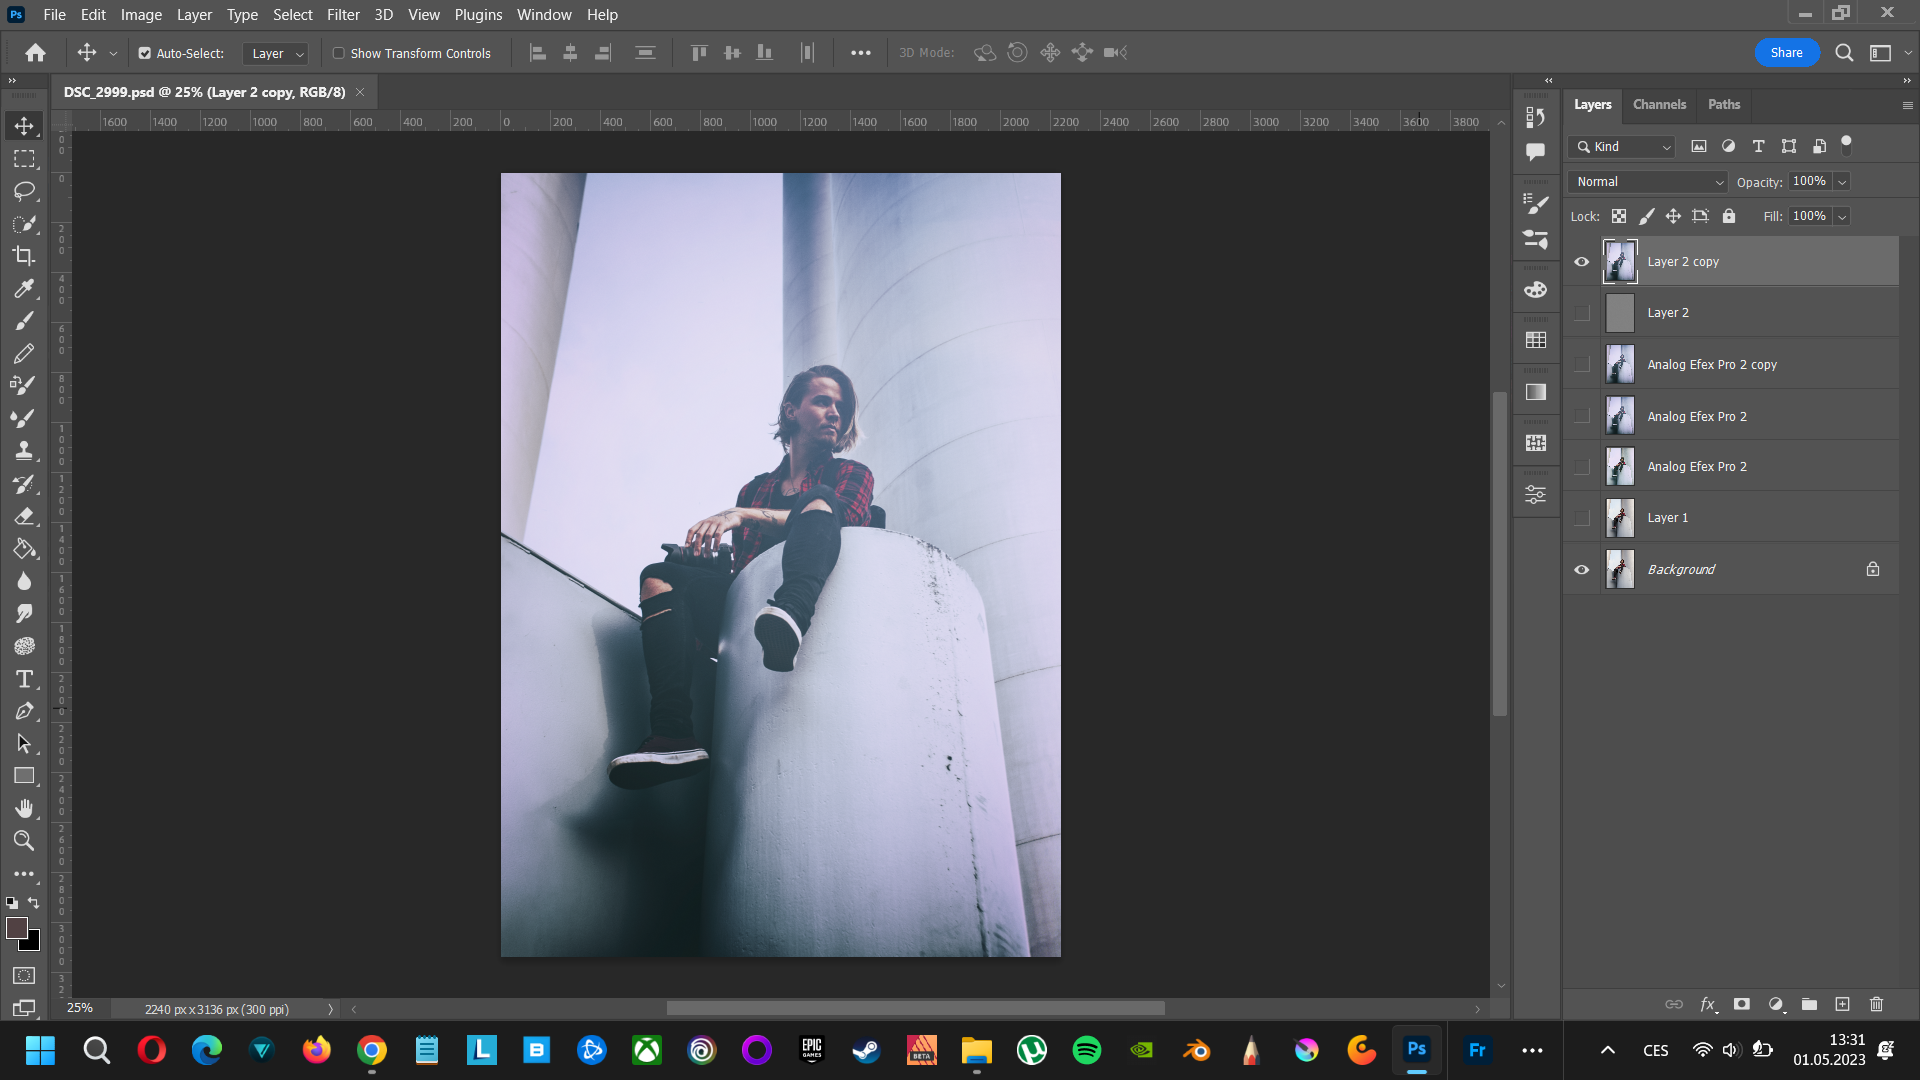This screenshot has height=1080, width=1920.
Task: Select the Crop tool
Action: 24,256
